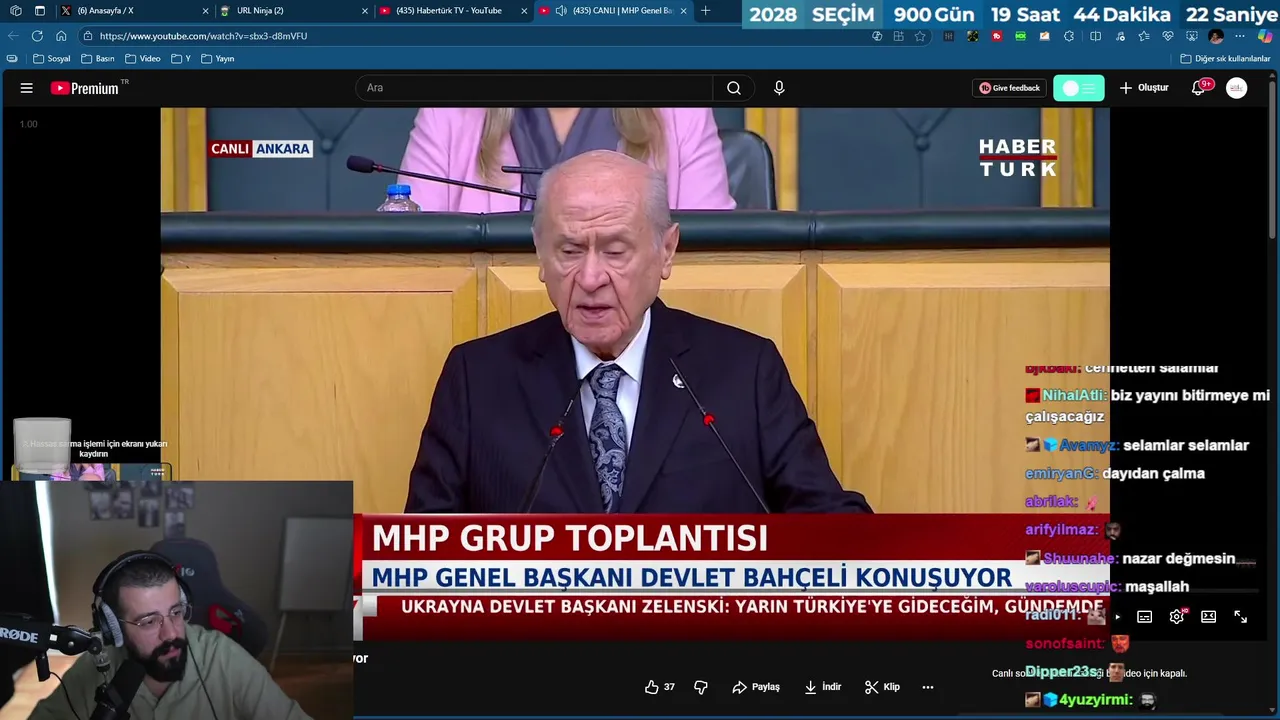Open the Sosyal bookmarks folder
1280x720 pixels.
click(52, 59)
